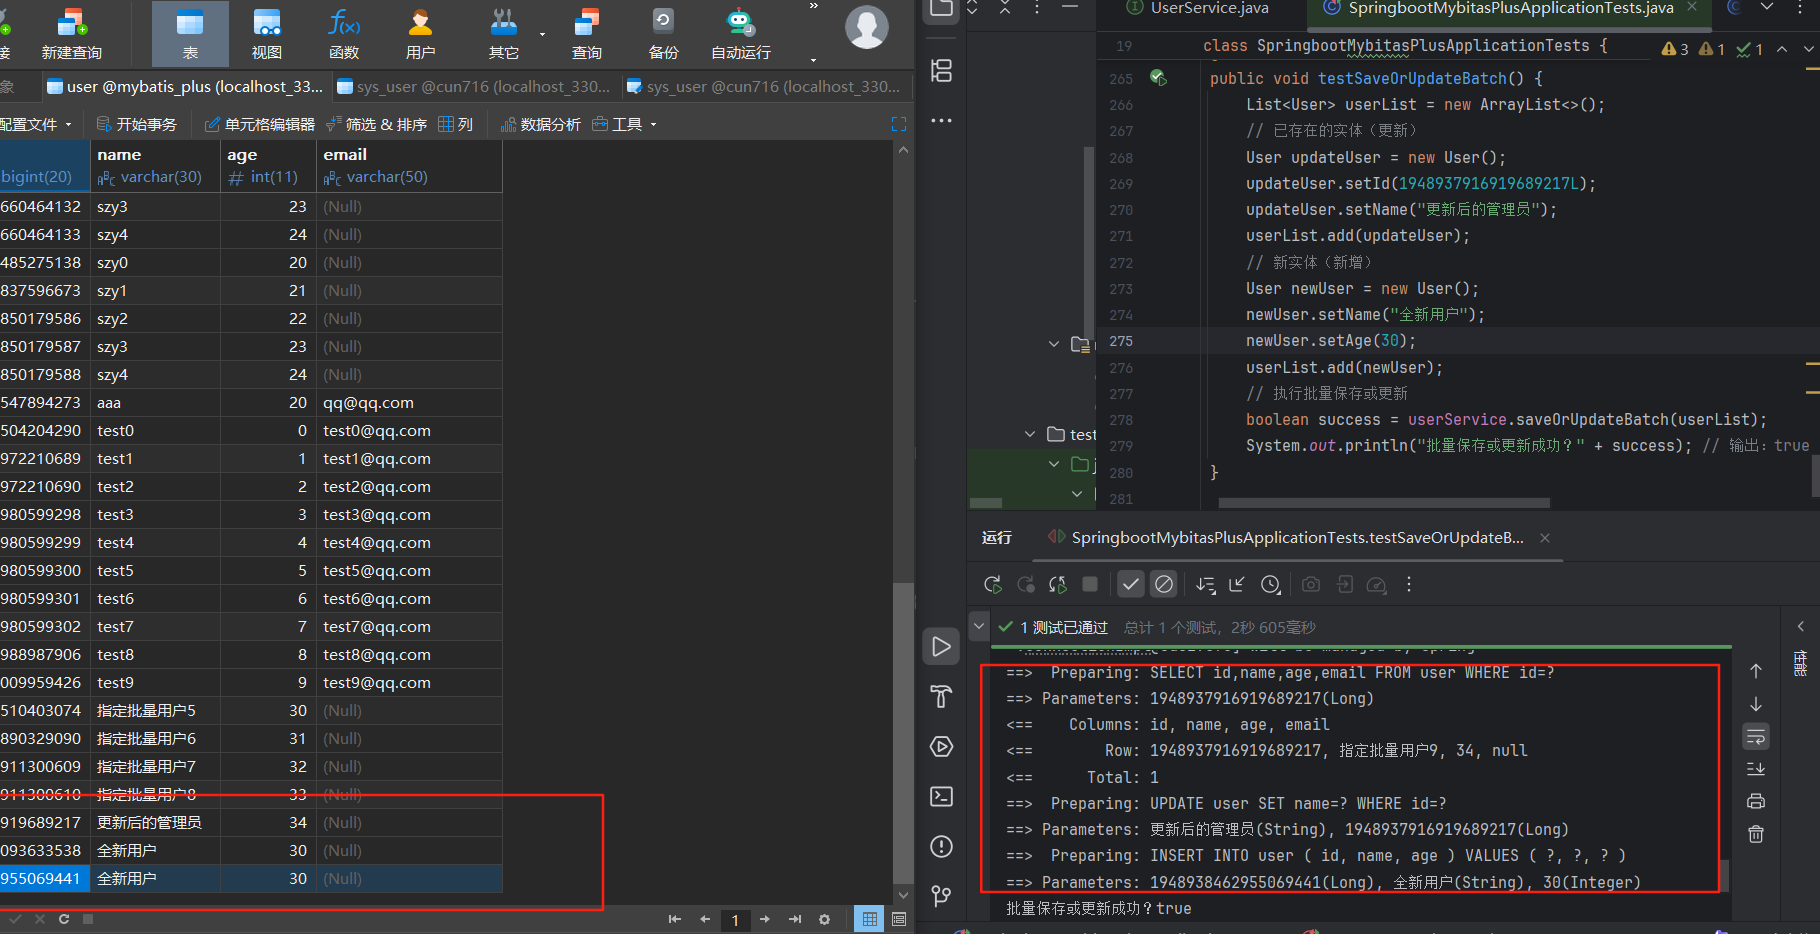Switch to grid view in Navicat
This screenshot has height=934, width=1820.
870,919
